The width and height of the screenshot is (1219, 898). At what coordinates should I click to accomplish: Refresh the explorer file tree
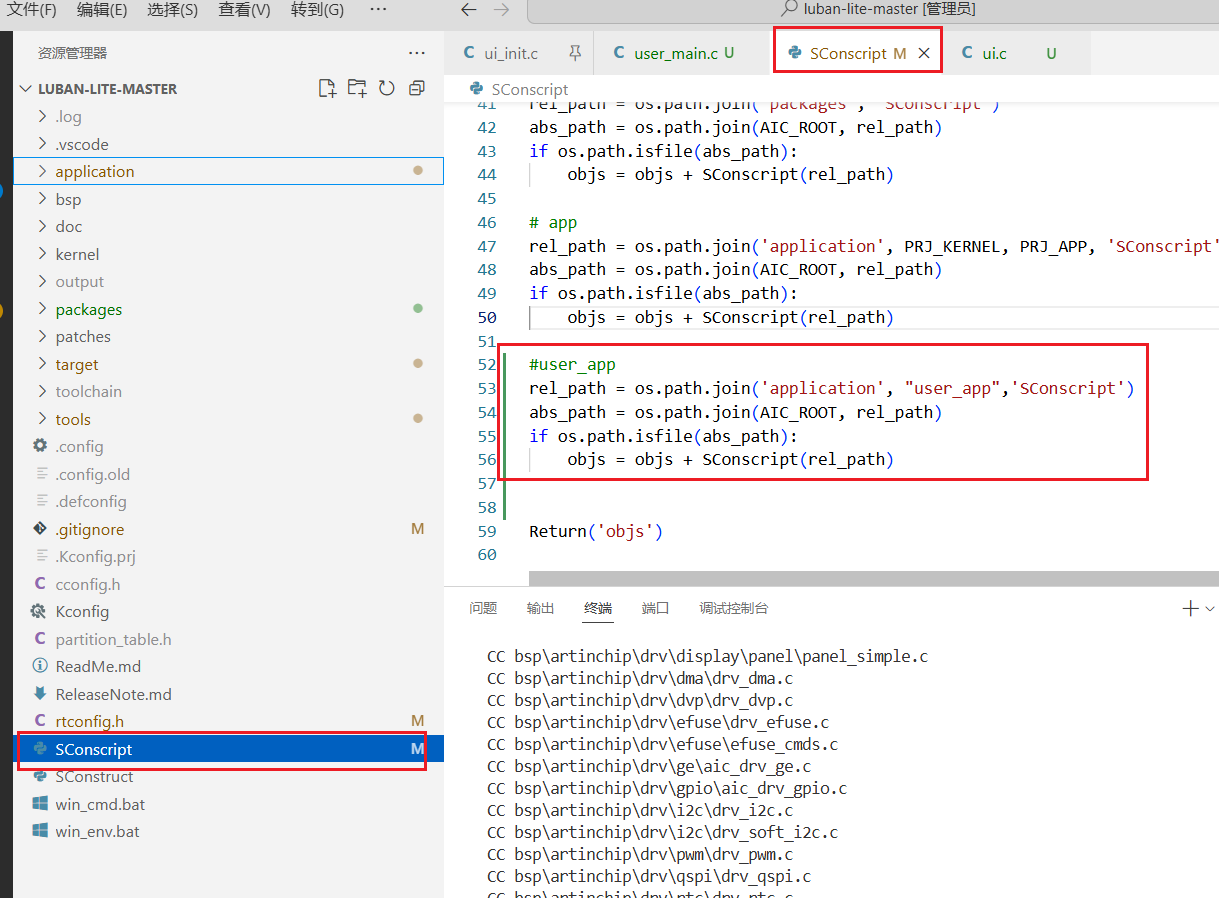[x=387, y=88]
